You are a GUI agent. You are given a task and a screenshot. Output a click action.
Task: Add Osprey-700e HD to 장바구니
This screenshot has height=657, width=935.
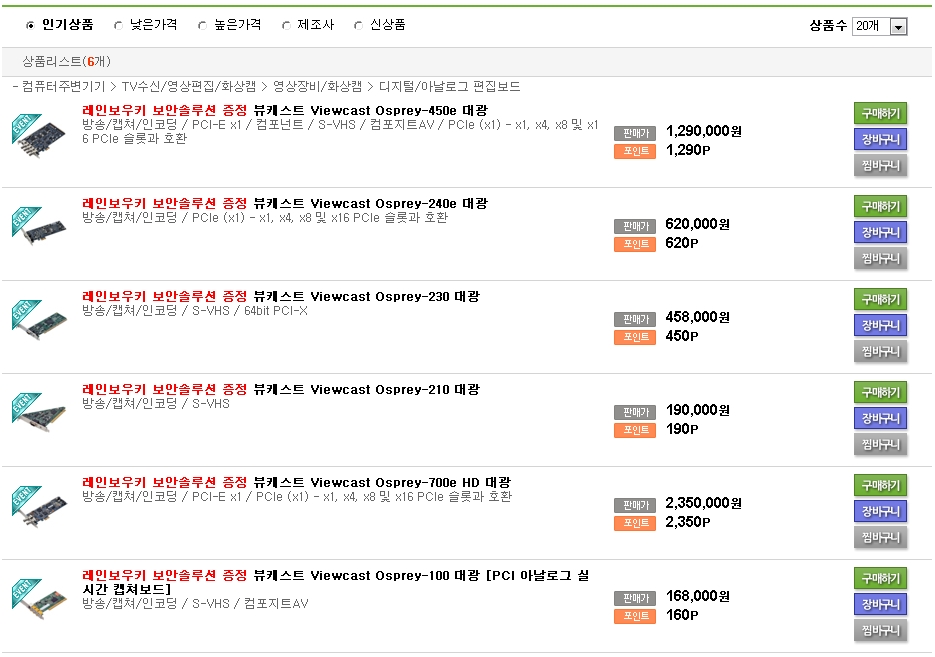(880, 512)
